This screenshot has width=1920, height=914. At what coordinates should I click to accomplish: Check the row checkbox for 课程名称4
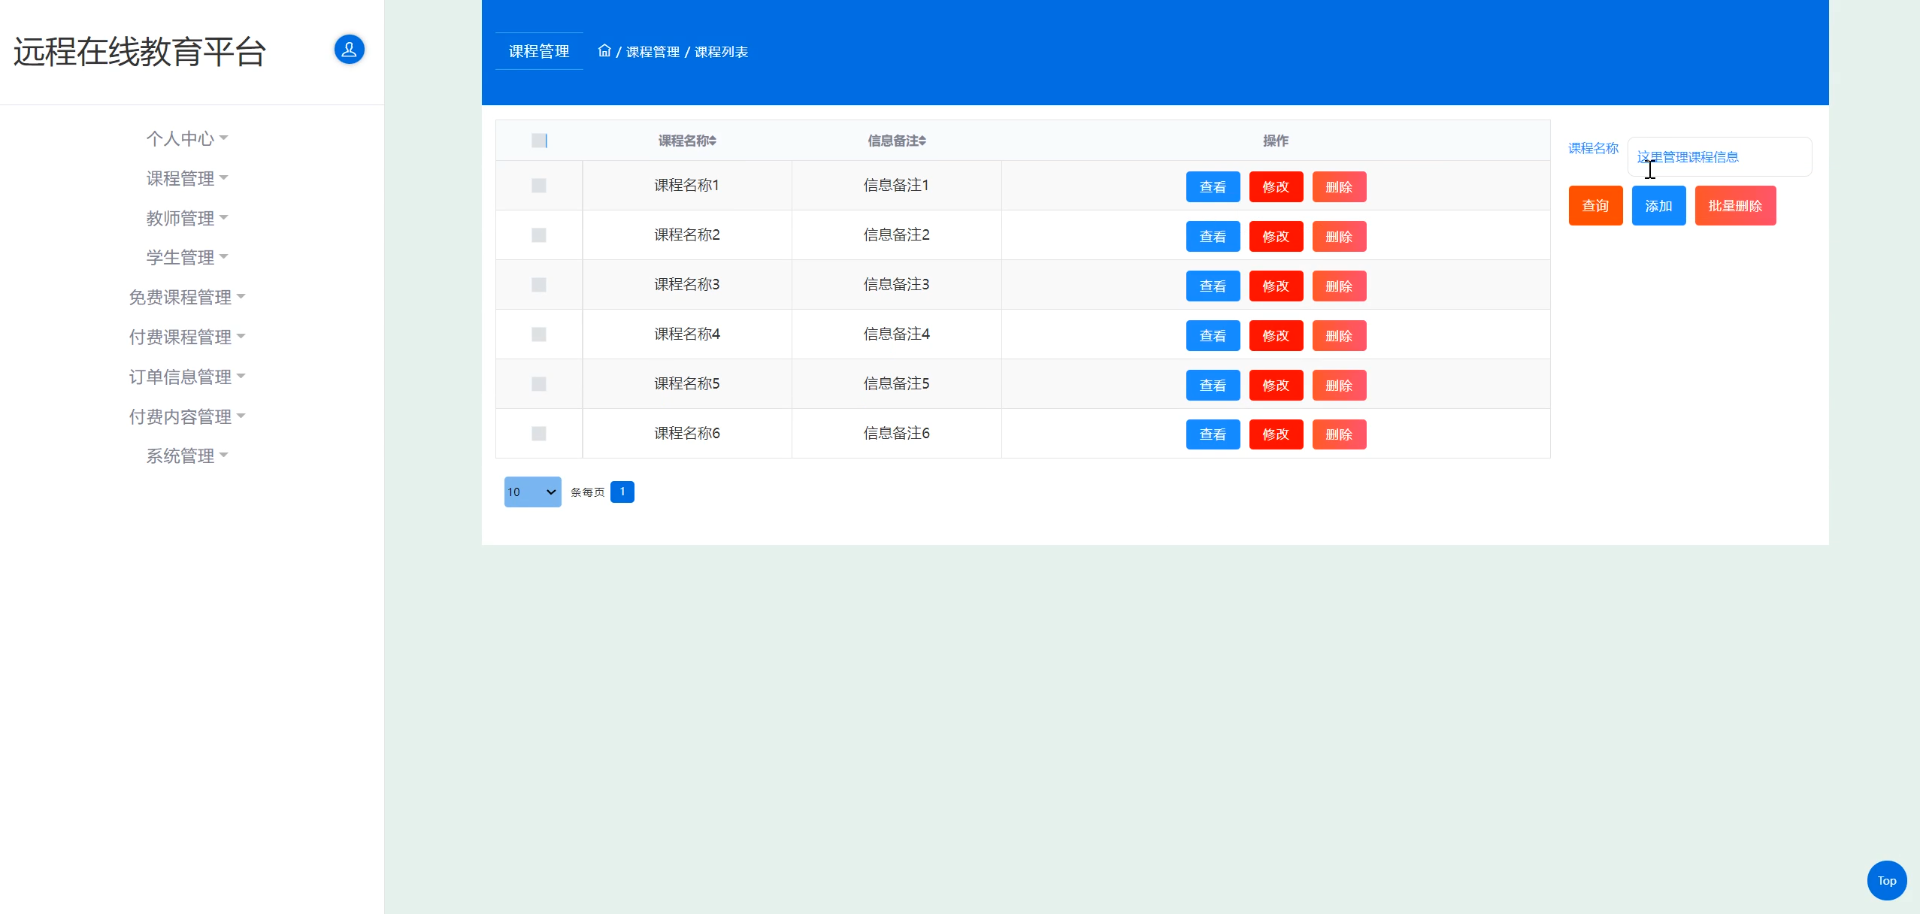click(x=539, y=334)
